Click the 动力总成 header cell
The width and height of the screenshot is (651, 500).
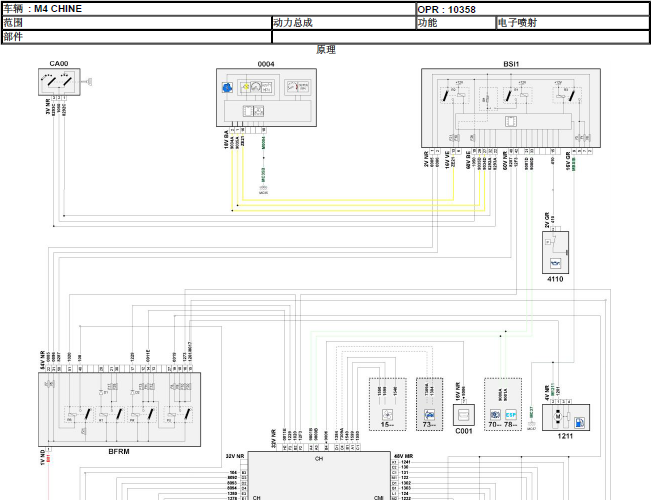click(x=344, y=23)
